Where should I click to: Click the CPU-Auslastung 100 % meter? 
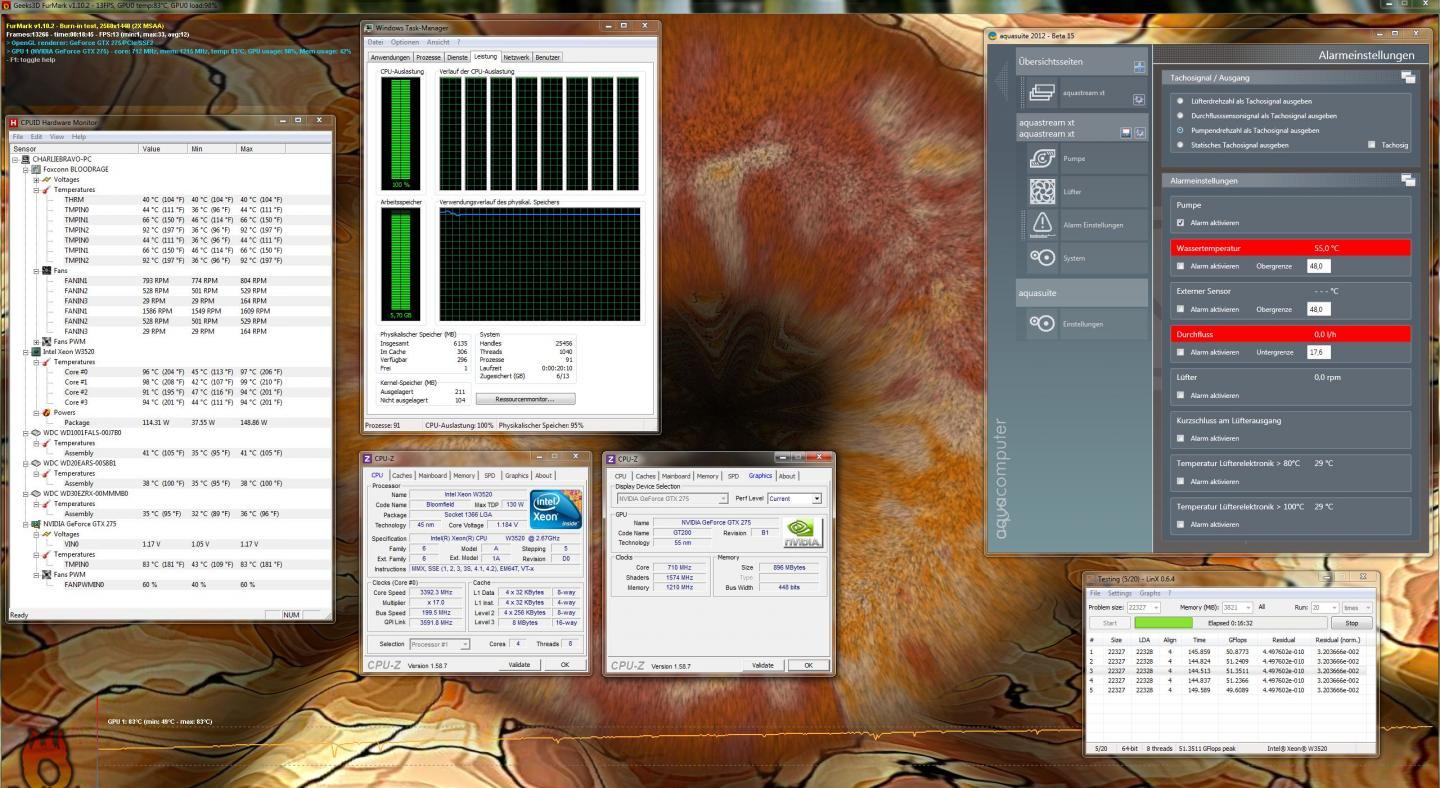(400, 134)
